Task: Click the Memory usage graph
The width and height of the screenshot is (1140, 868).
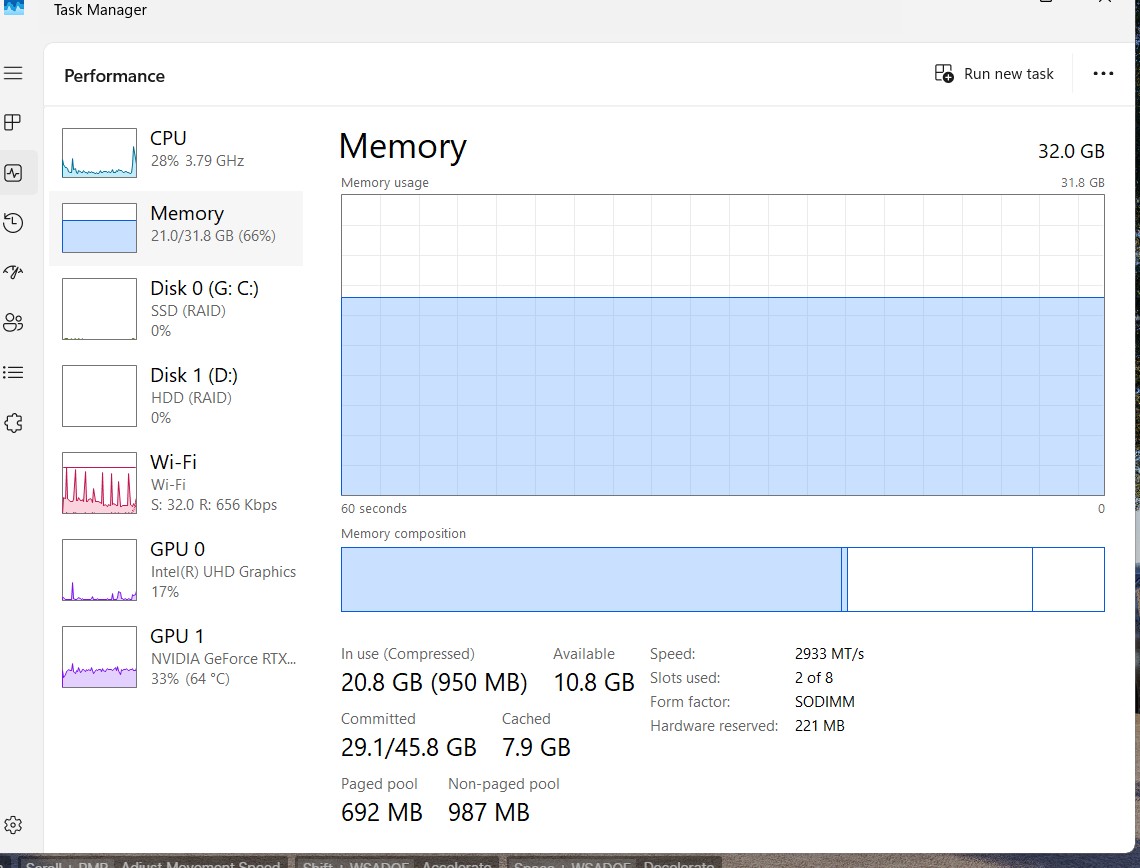Action: click(722, 345)
